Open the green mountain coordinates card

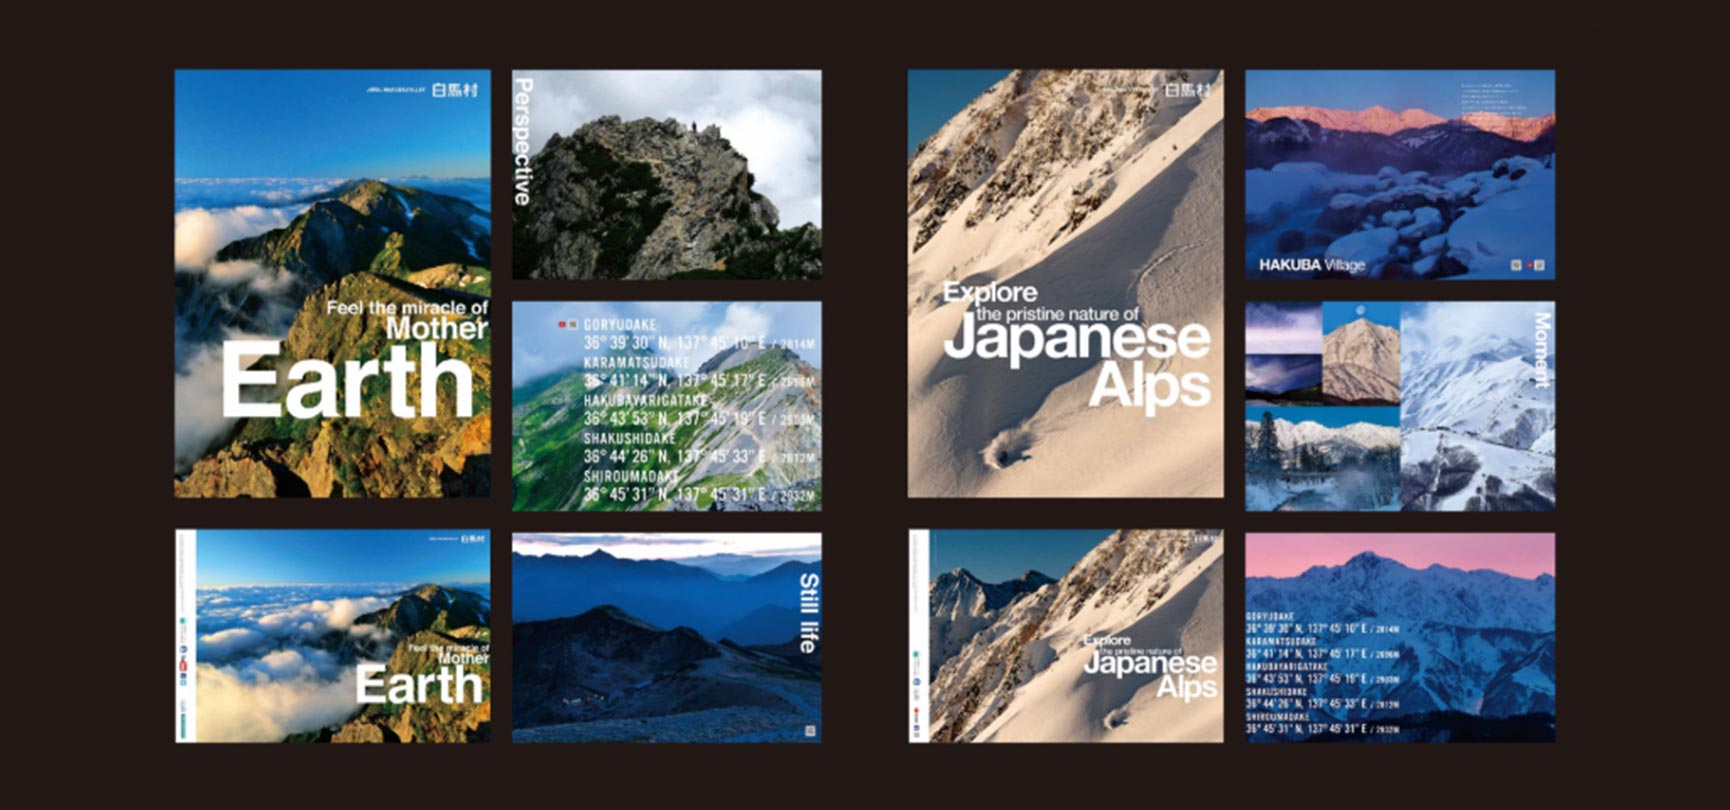pyautogui.click(x=667, y=406)
